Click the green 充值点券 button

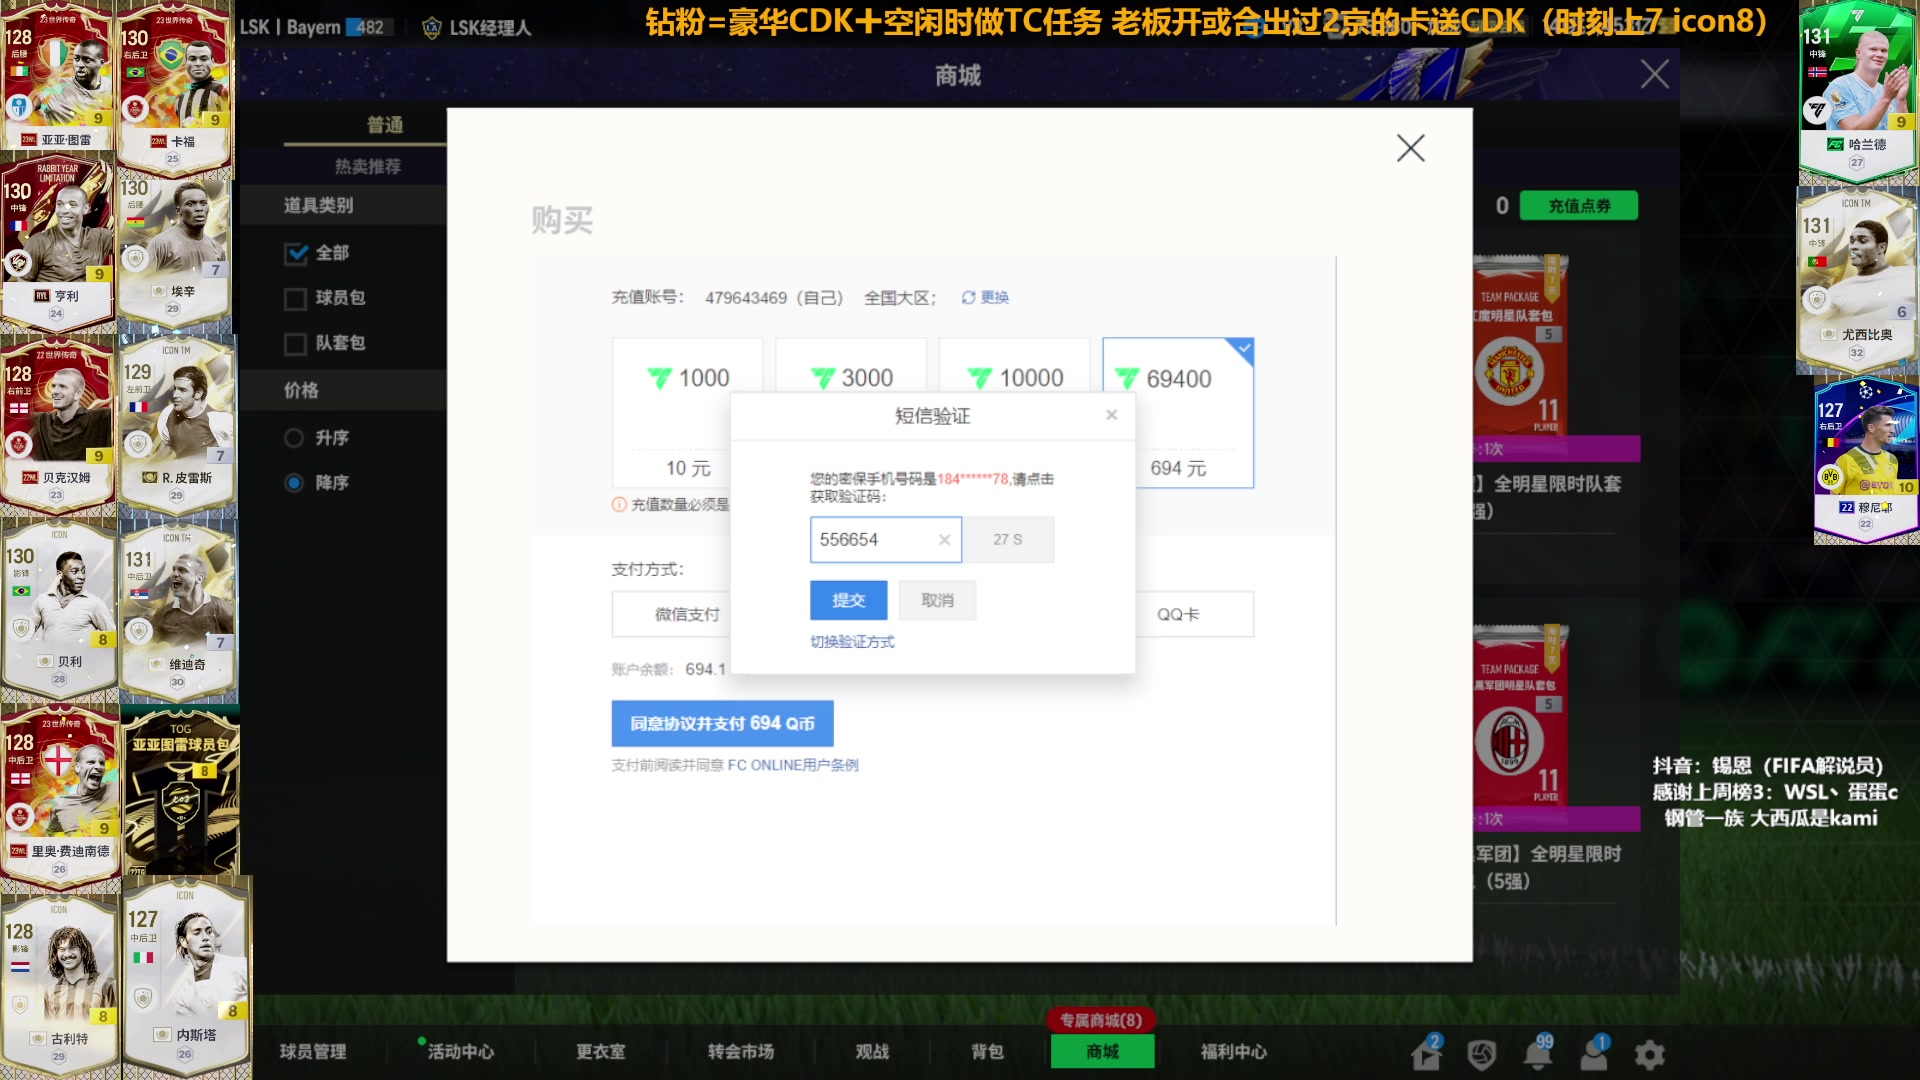[1579, 206]
